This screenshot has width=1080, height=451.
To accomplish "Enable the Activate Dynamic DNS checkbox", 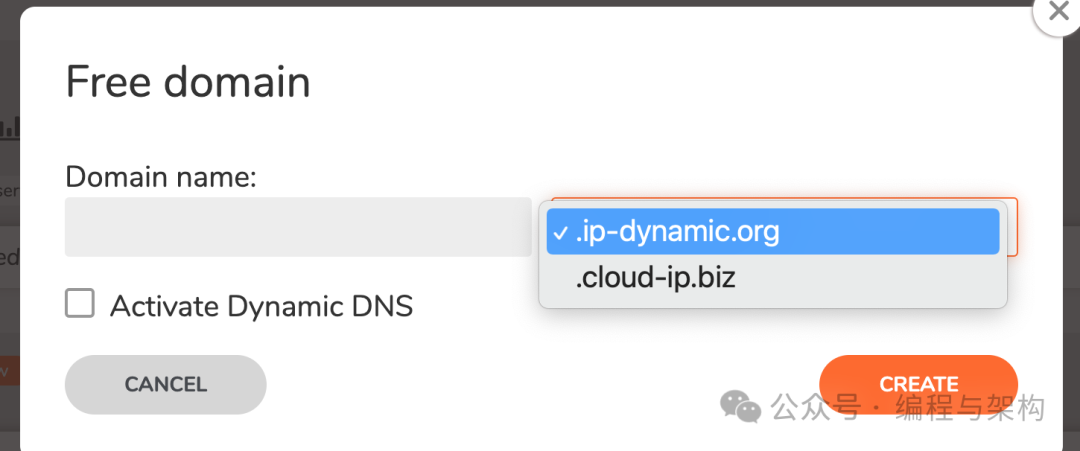I will [80, 303].
